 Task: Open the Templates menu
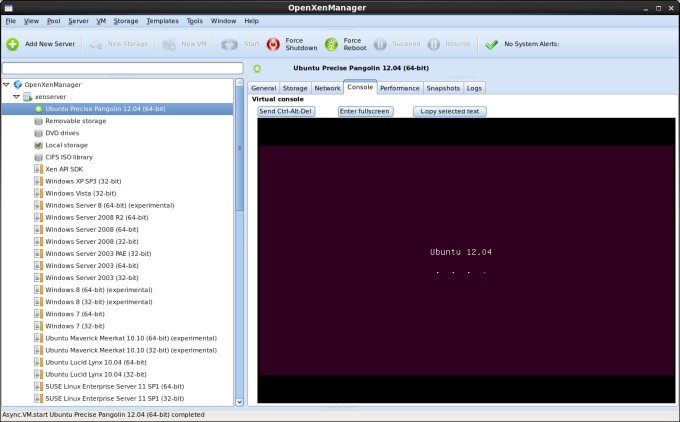pos(163,21)
